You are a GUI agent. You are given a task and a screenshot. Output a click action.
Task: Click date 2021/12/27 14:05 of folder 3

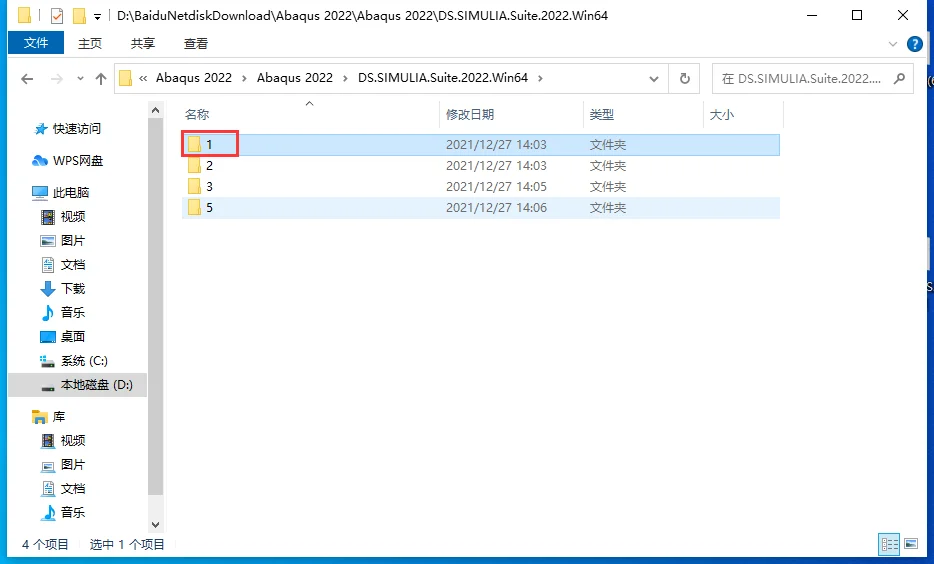coord(496,186)
